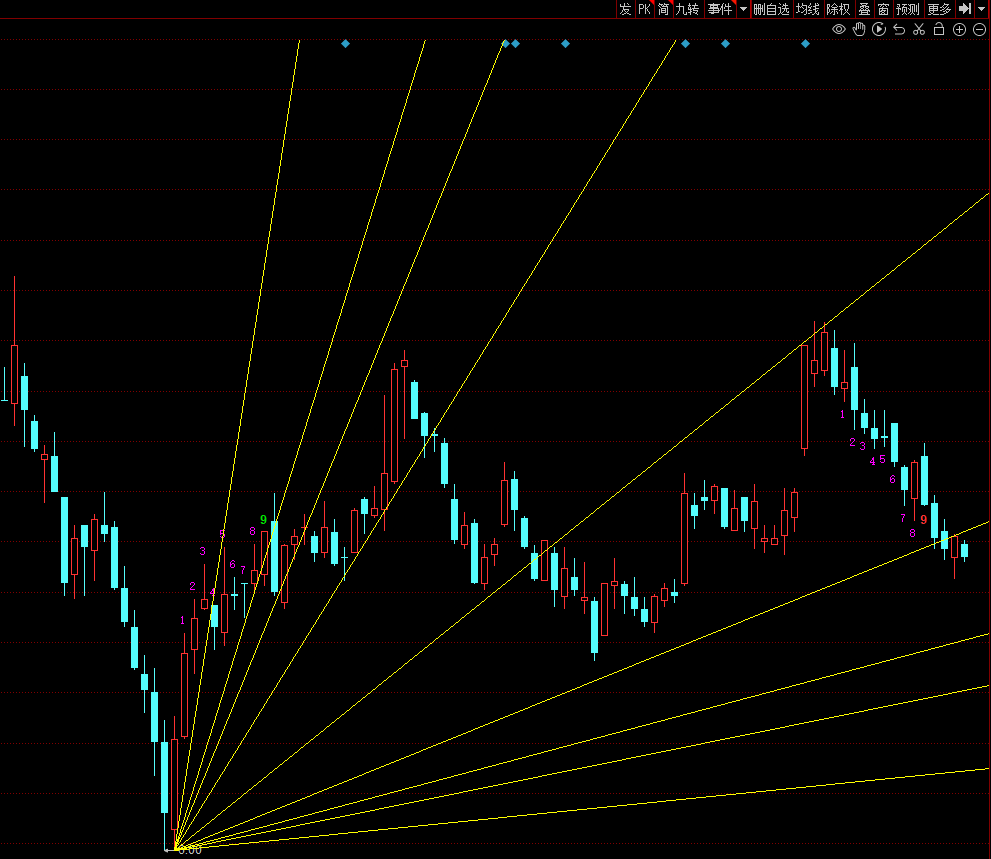The height and width of the screenshot is (859, 991).
Task: Start the chart replay play button
Action: 879,29
